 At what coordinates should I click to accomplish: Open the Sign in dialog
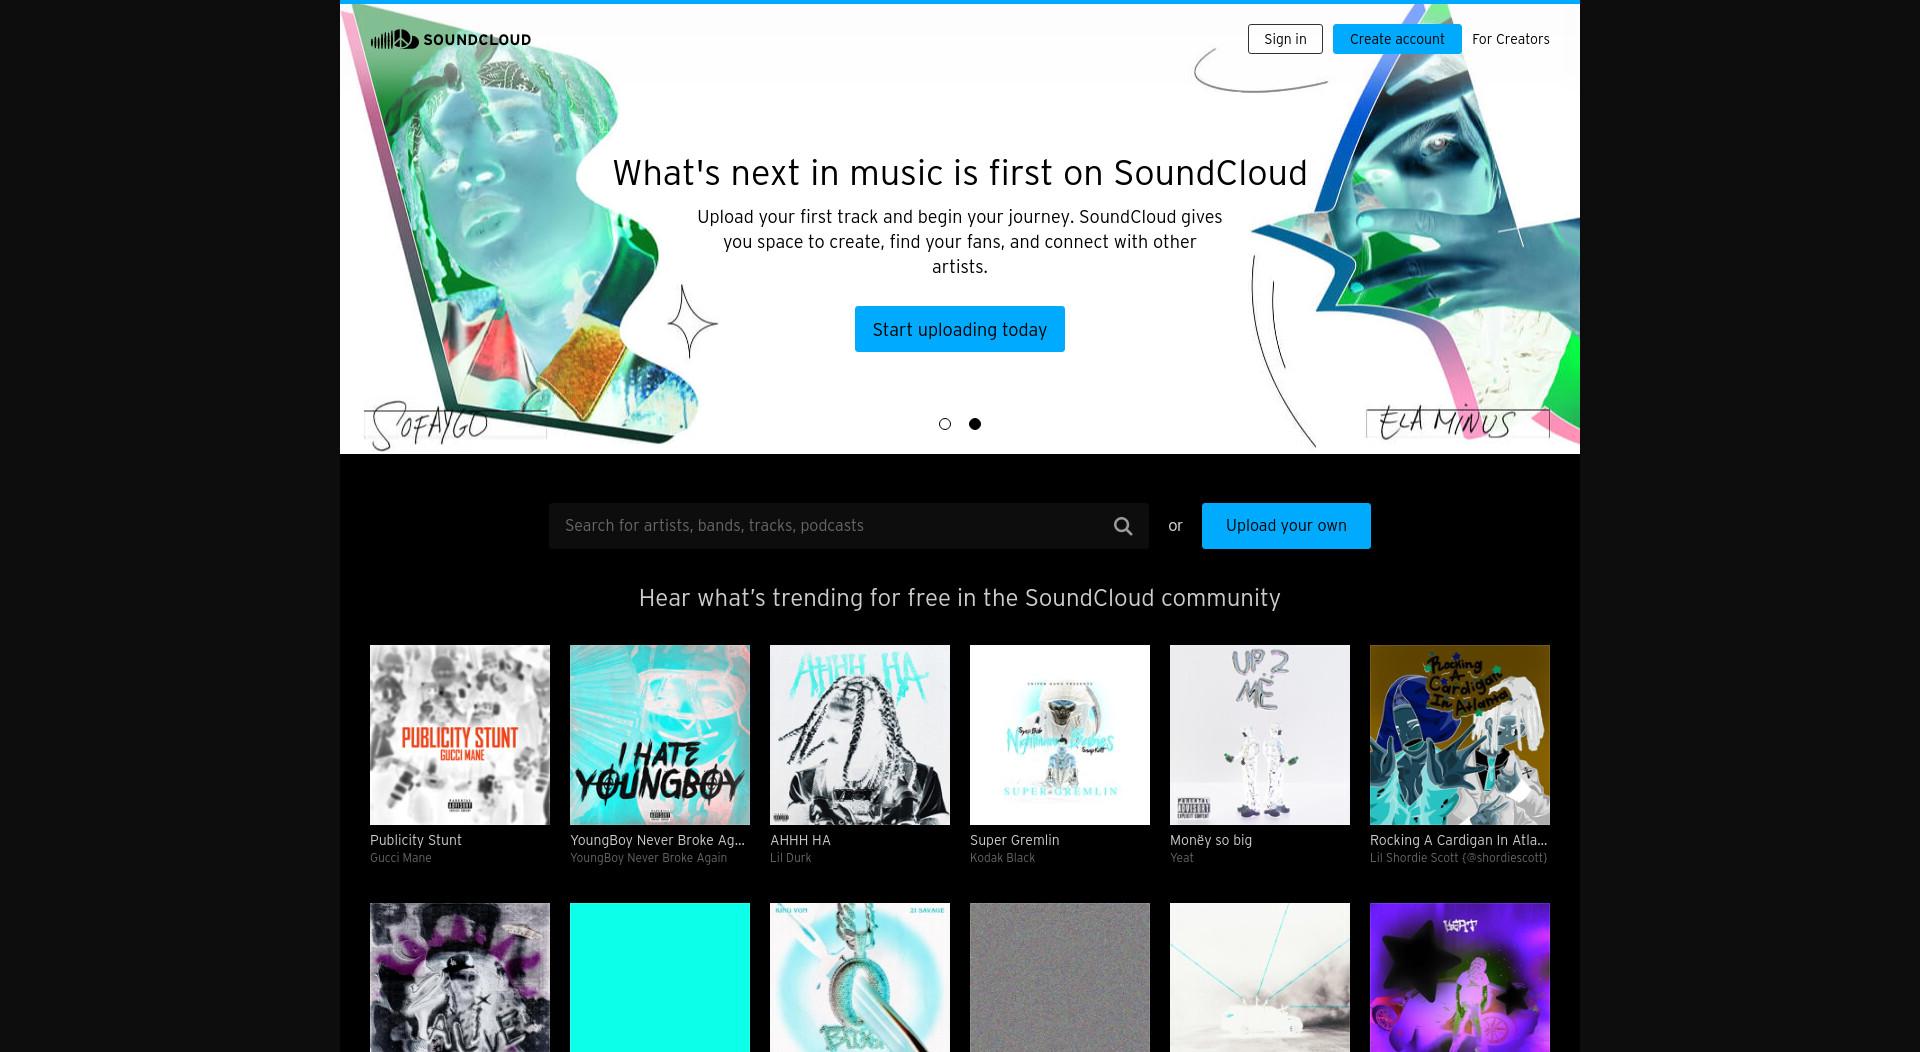click(1285, 39)
